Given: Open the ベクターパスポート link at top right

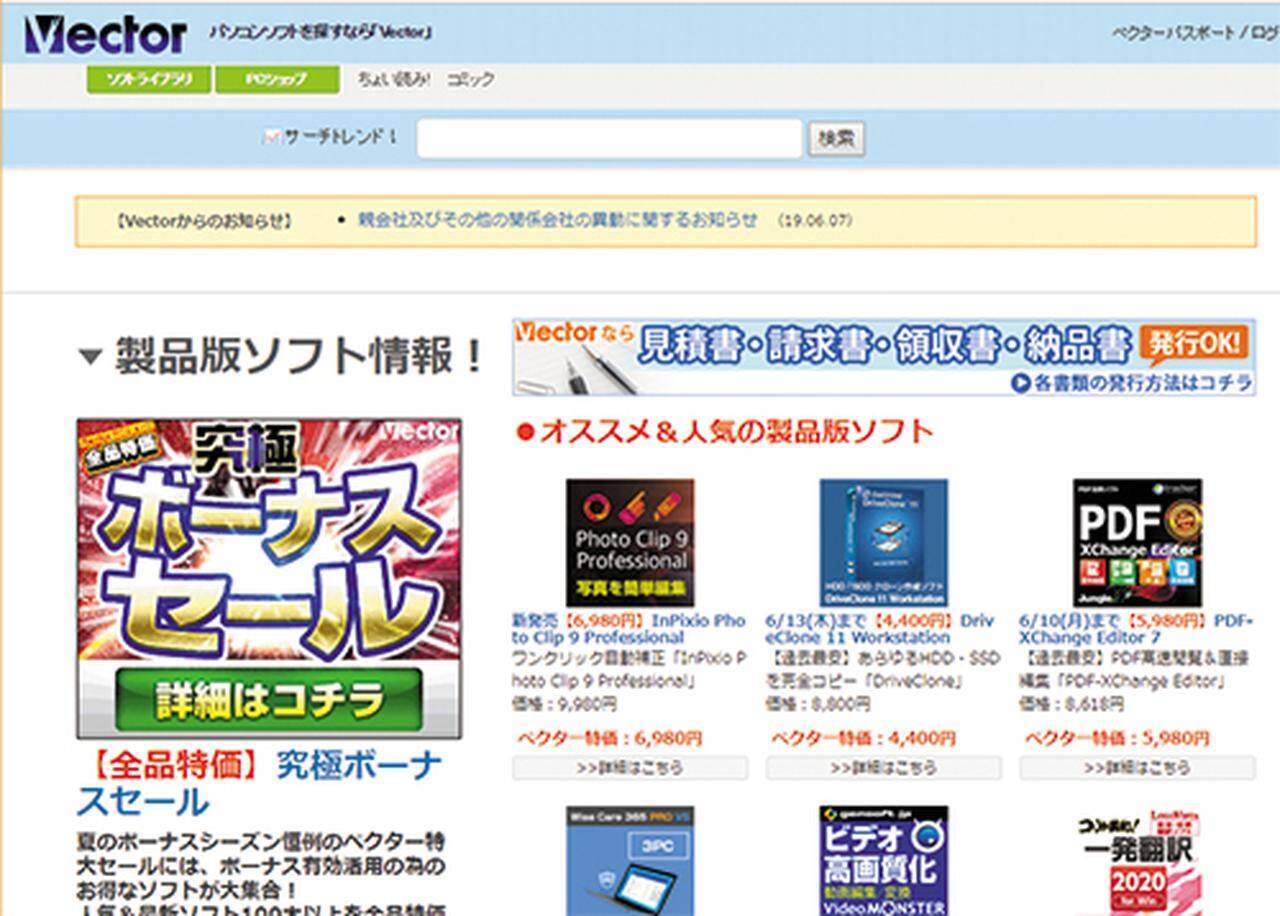Looking at the screenshot, I should point(1172,33).
